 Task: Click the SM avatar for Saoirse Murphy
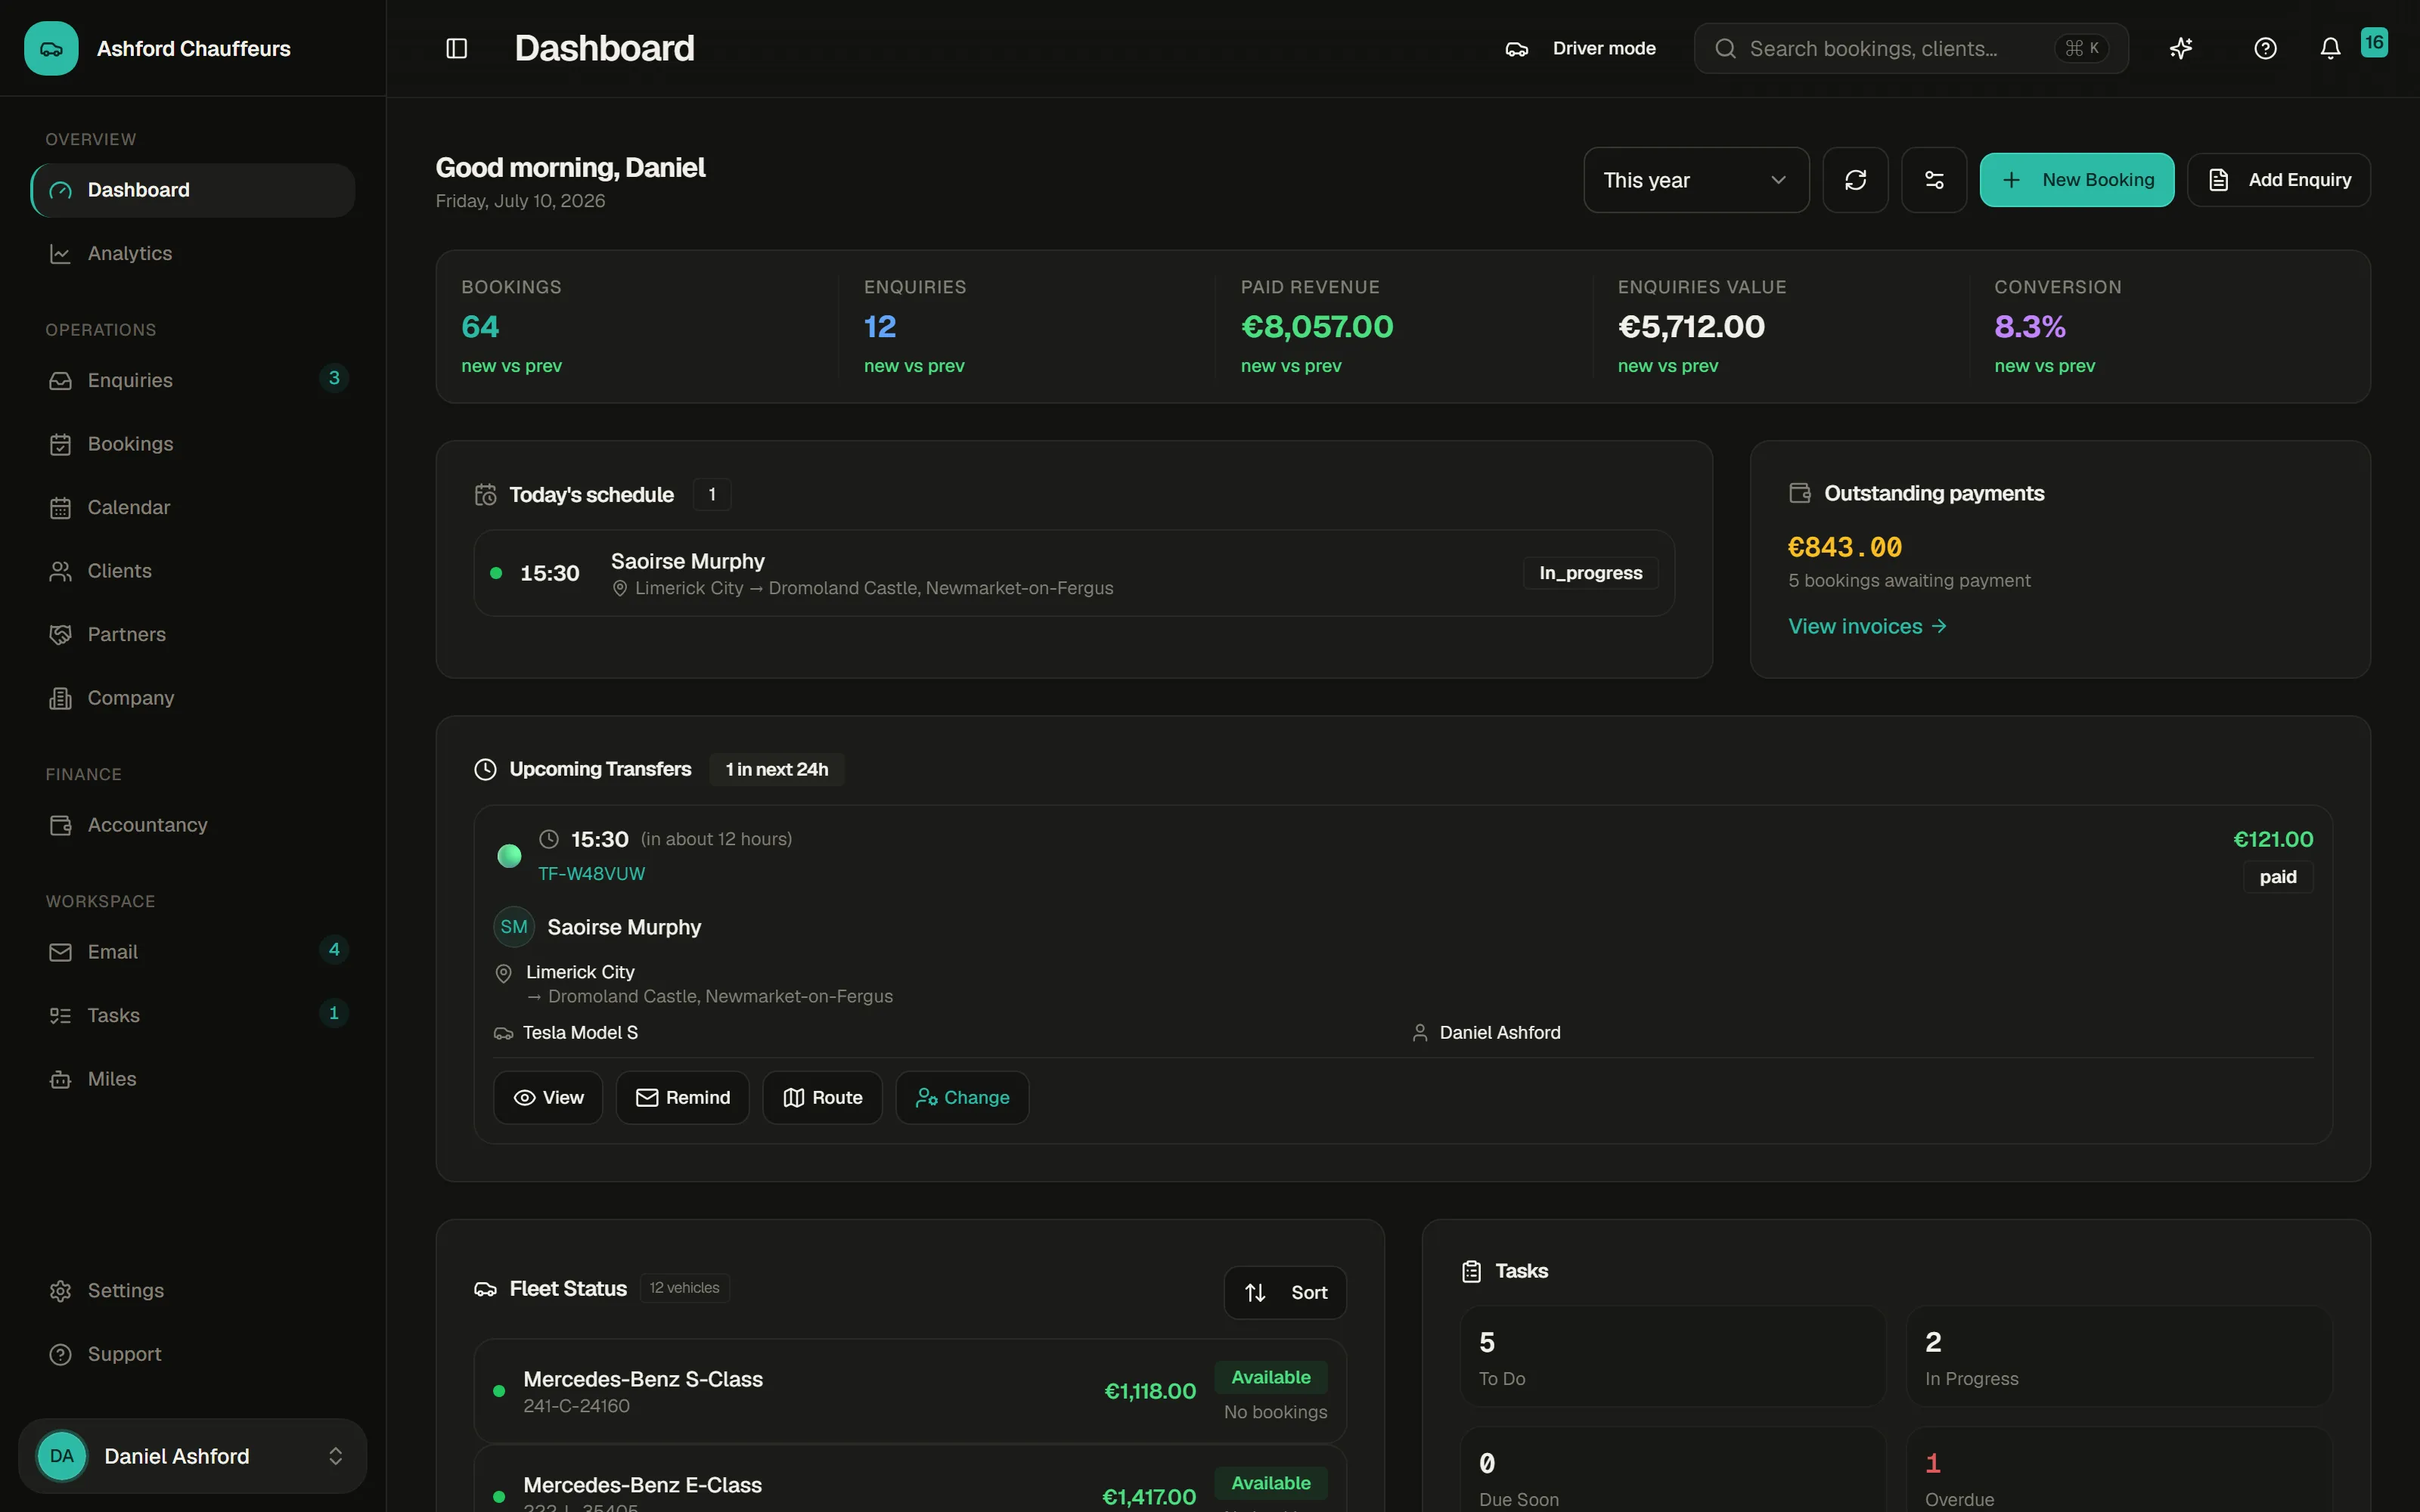coord(514,927)
